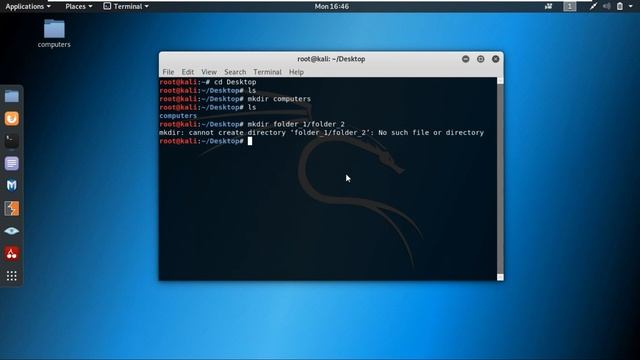
Task: Expand the system menu arrow at top right
Action: [630, 7]
